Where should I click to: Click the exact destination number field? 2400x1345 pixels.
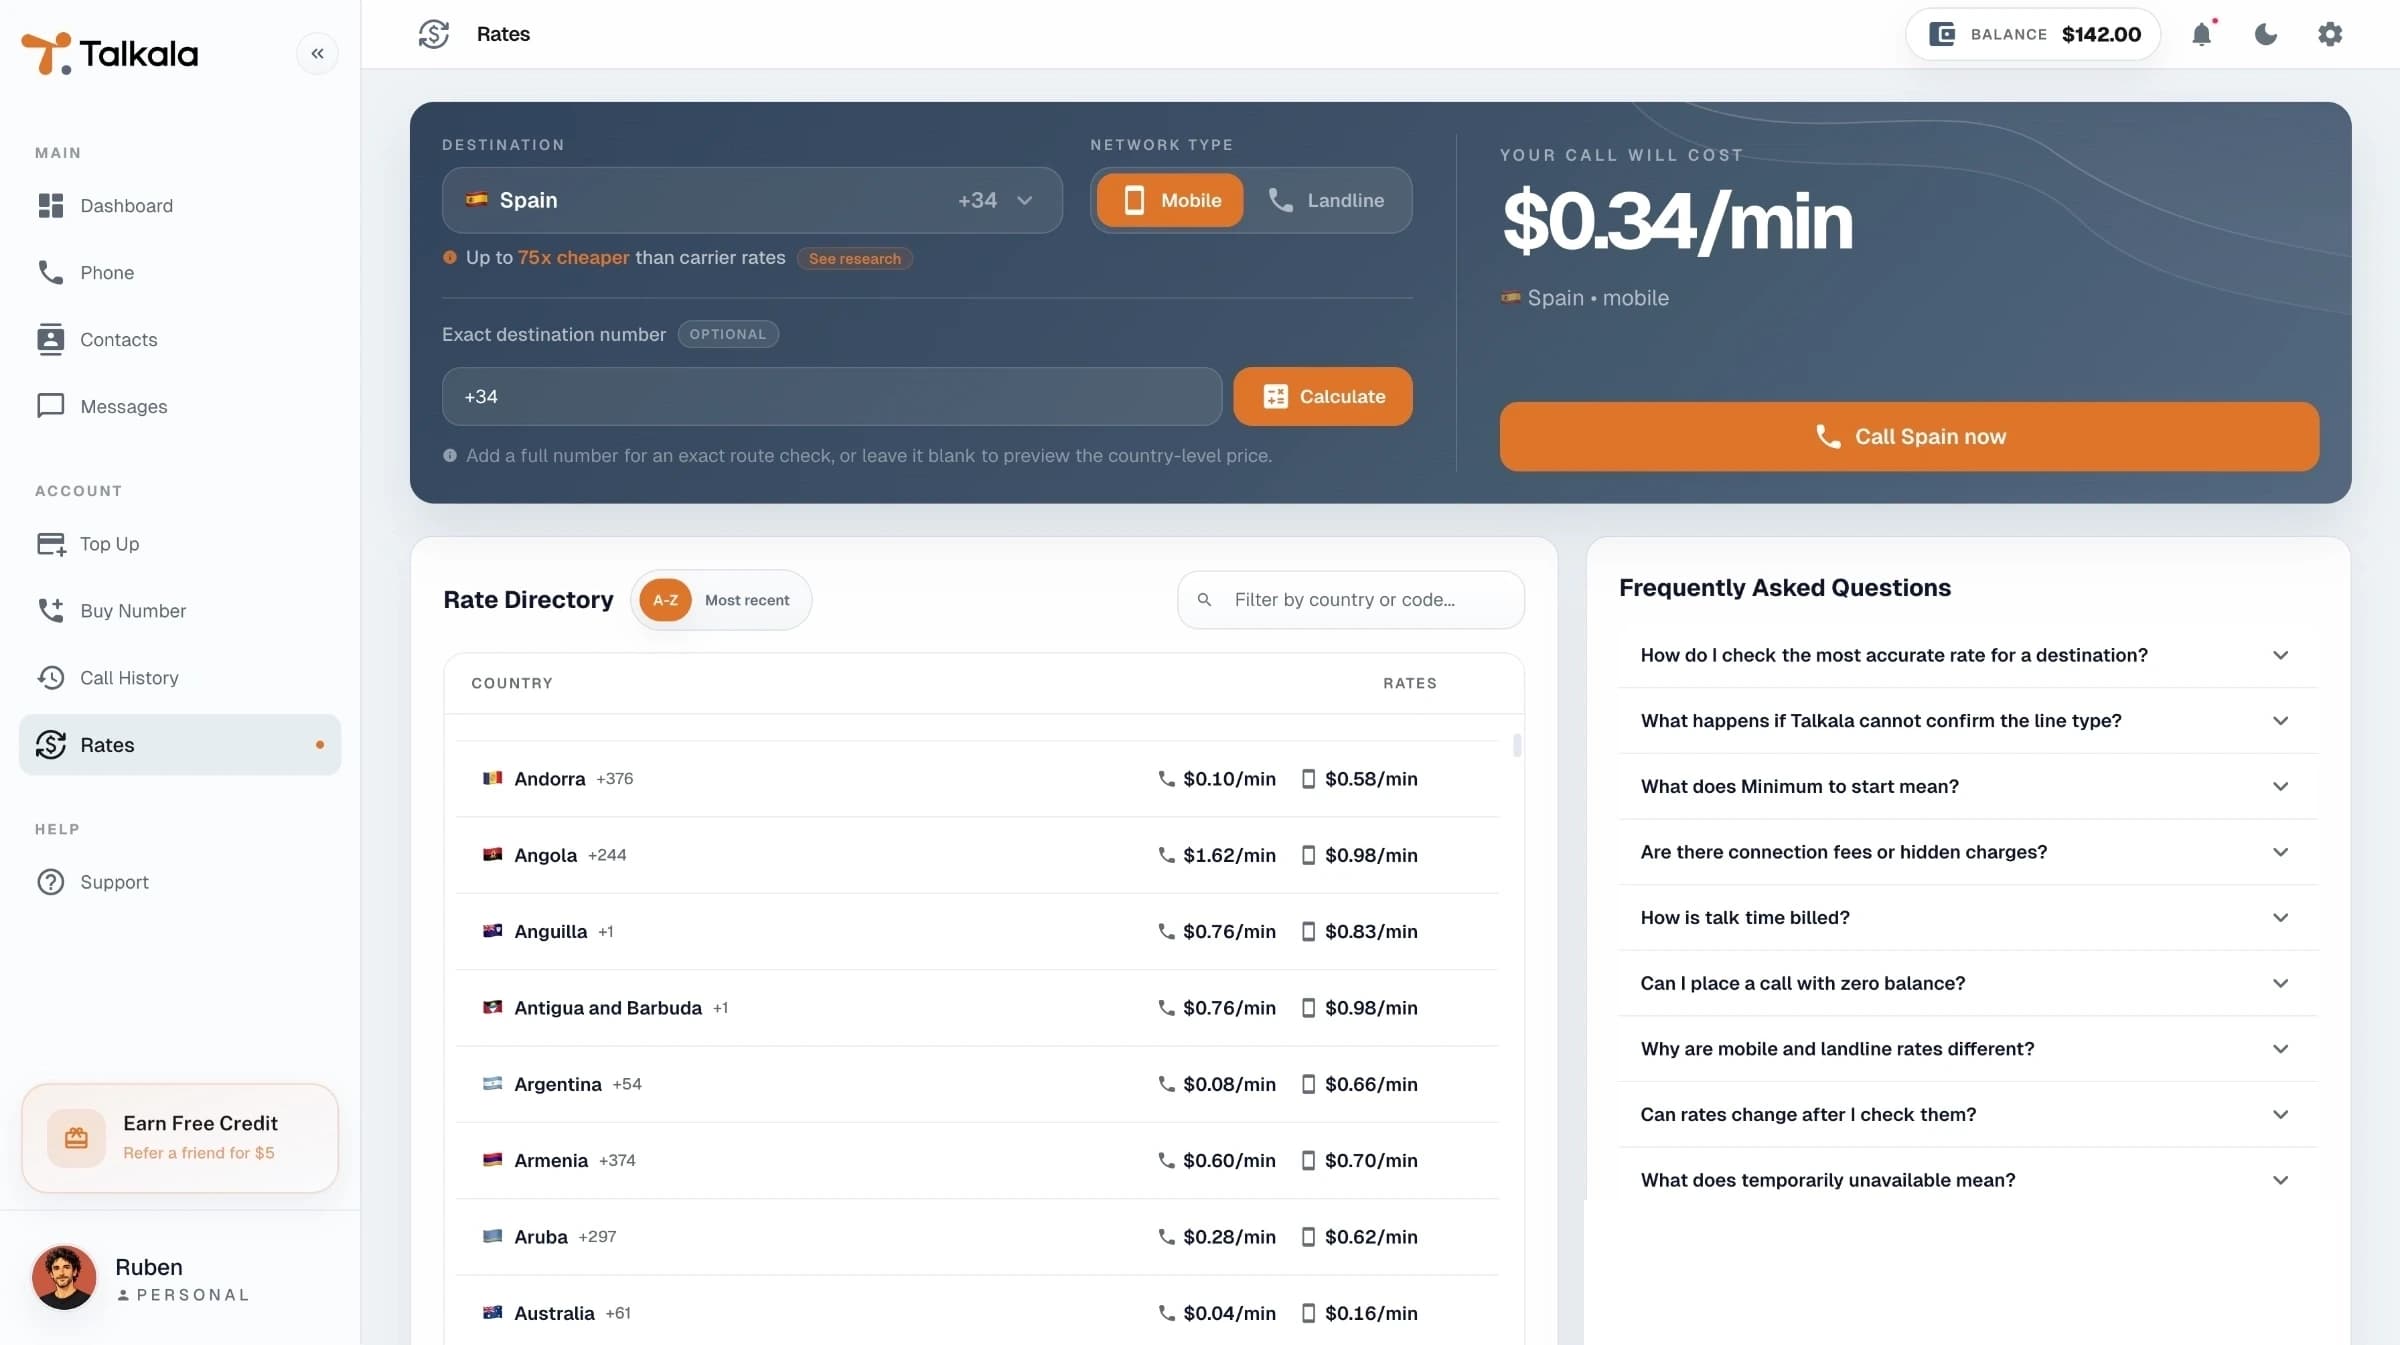832,396
